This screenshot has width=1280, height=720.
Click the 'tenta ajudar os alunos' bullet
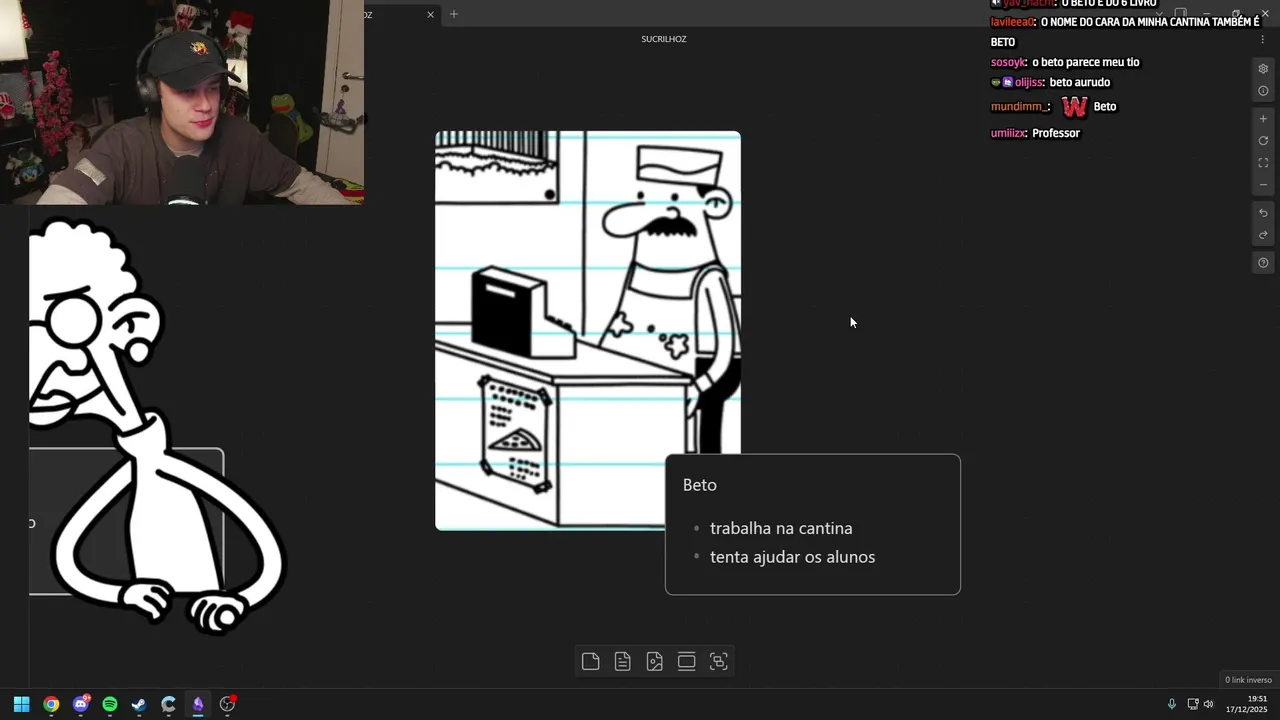tap(792, 557)
